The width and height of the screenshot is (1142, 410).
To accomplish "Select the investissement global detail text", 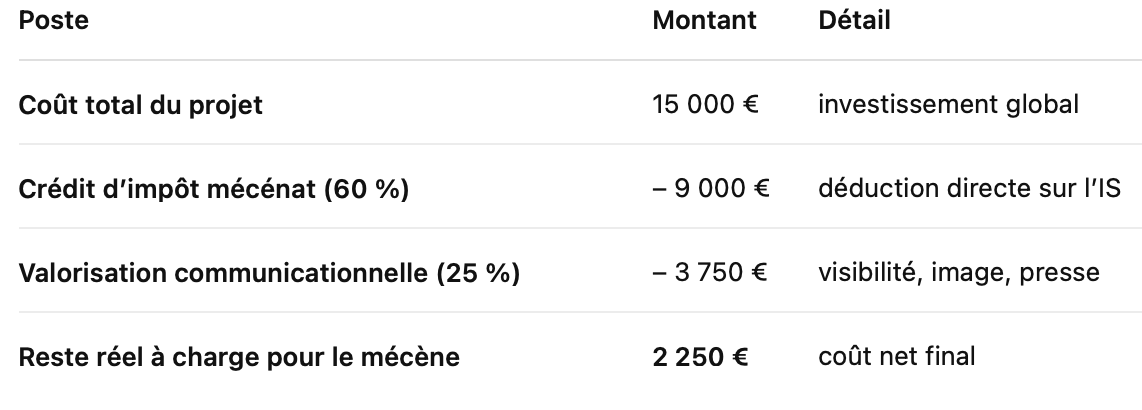I will click(948, 104).
